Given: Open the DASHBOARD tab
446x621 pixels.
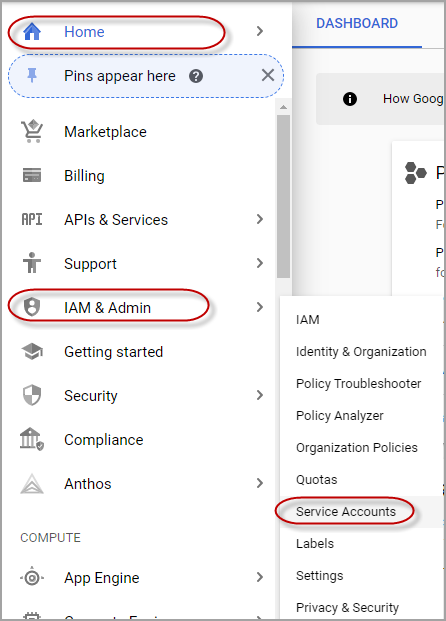Looking at the screenshot, I should click(357, 23).
